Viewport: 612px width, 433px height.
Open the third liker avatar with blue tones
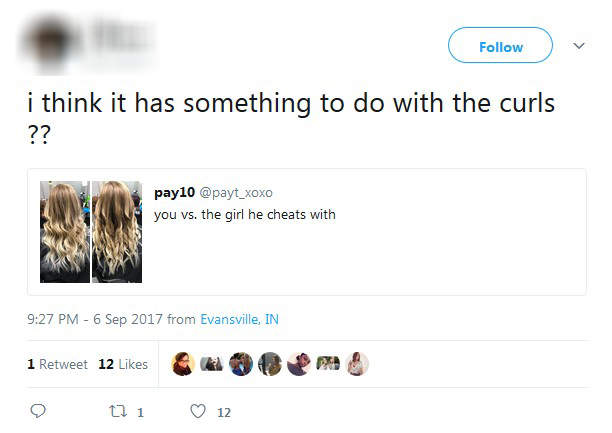click(240, 364)
